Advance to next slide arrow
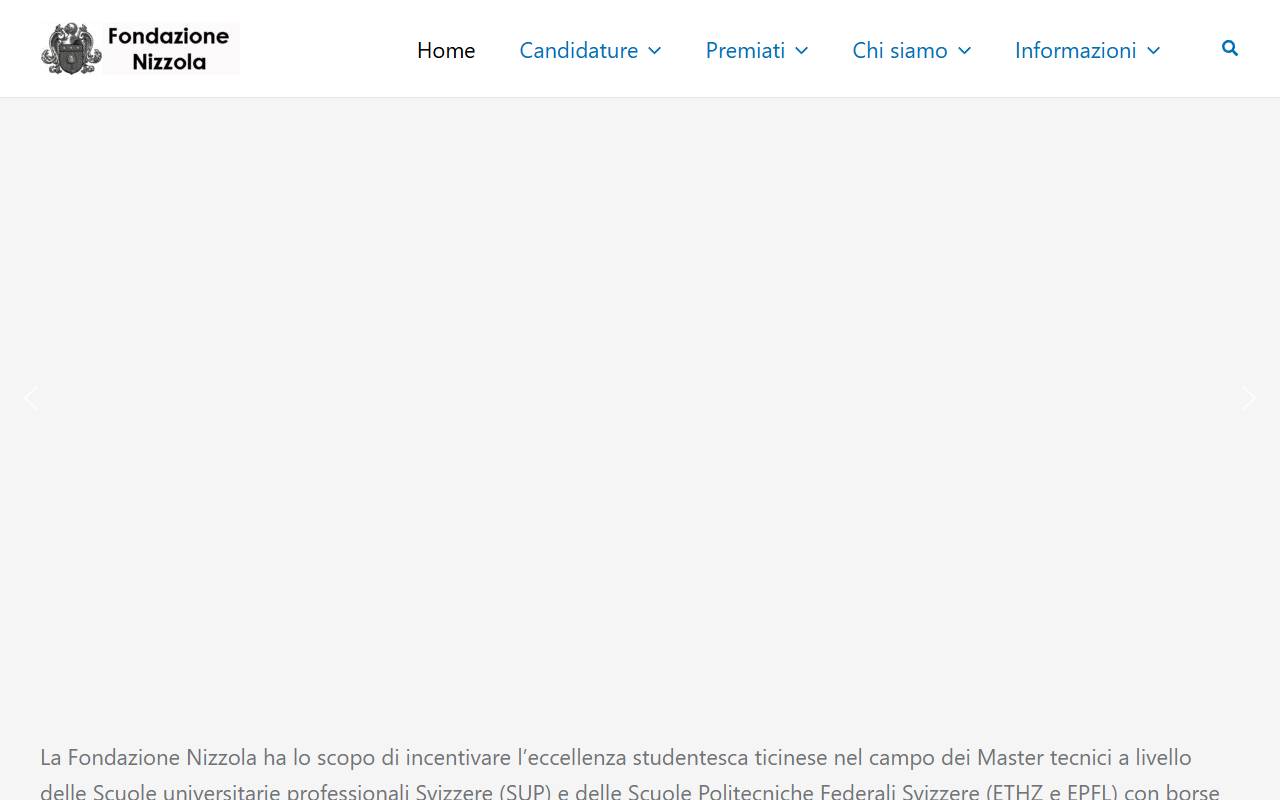The height and width of the screenshot is (800, 1280). [x=1249, y=398]
